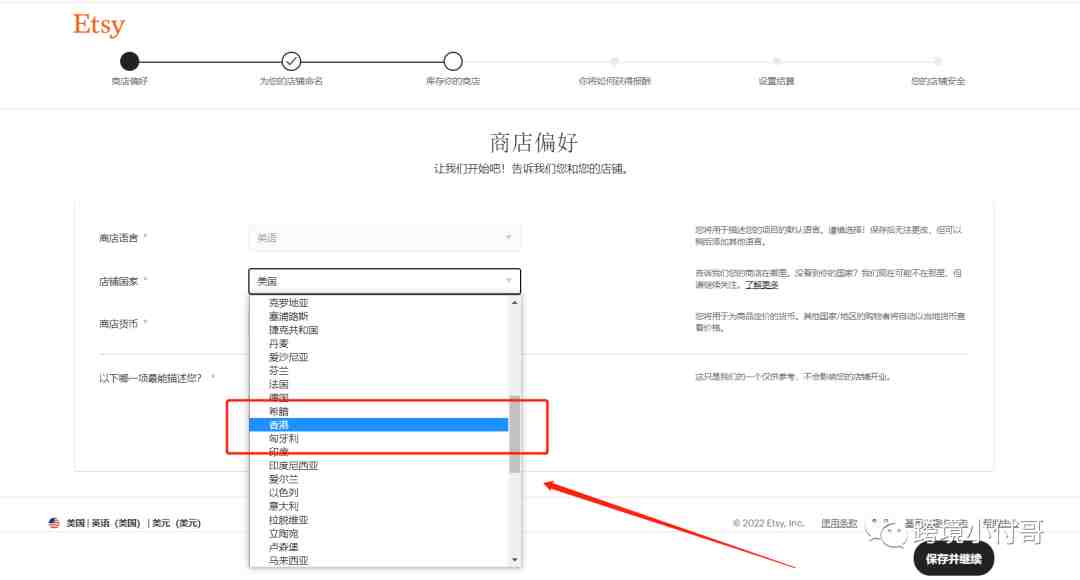Screen dimensions: 1080x580
Task: Select the empty 库存你的商店 step circle
Action: coord(453,61)
